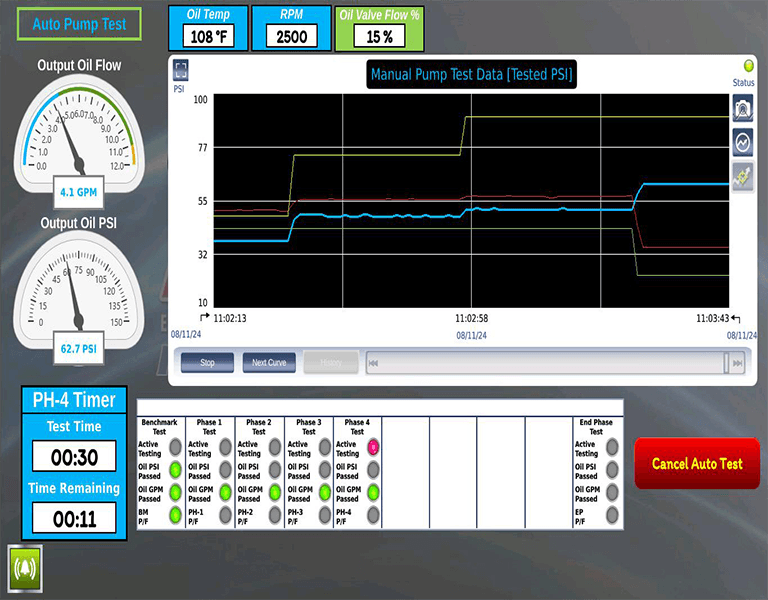Click the right time-axis end arrow at 11:03:43

736,318
